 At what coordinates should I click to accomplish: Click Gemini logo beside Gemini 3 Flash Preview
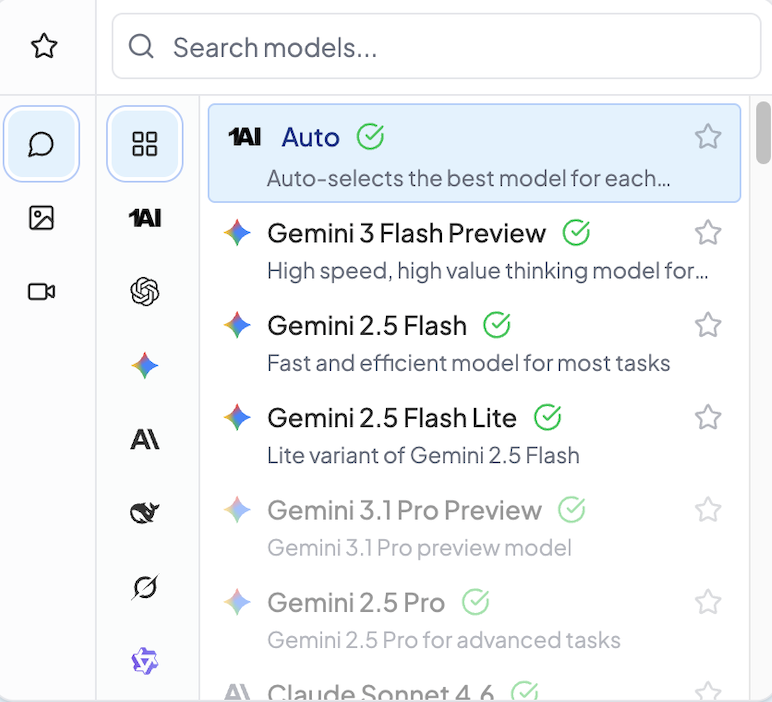[237, 232]
